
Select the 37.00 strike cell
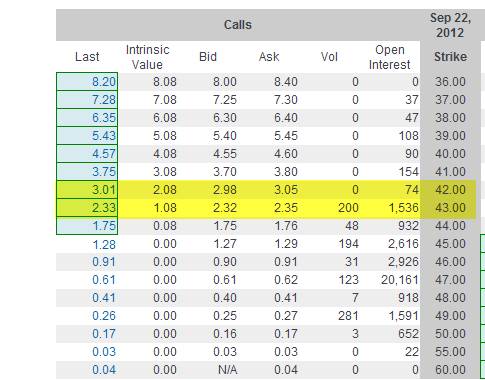(x=450, y=100)
